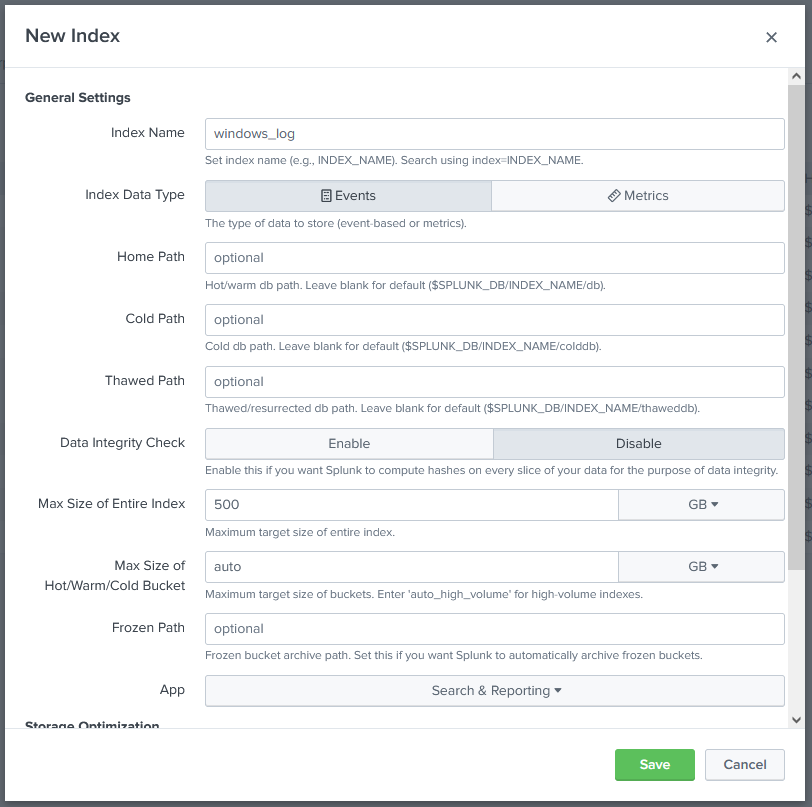The width and height of the screenshot is (812, 807).
Task: Select Events index data type
Action: [x=348, y=196]
